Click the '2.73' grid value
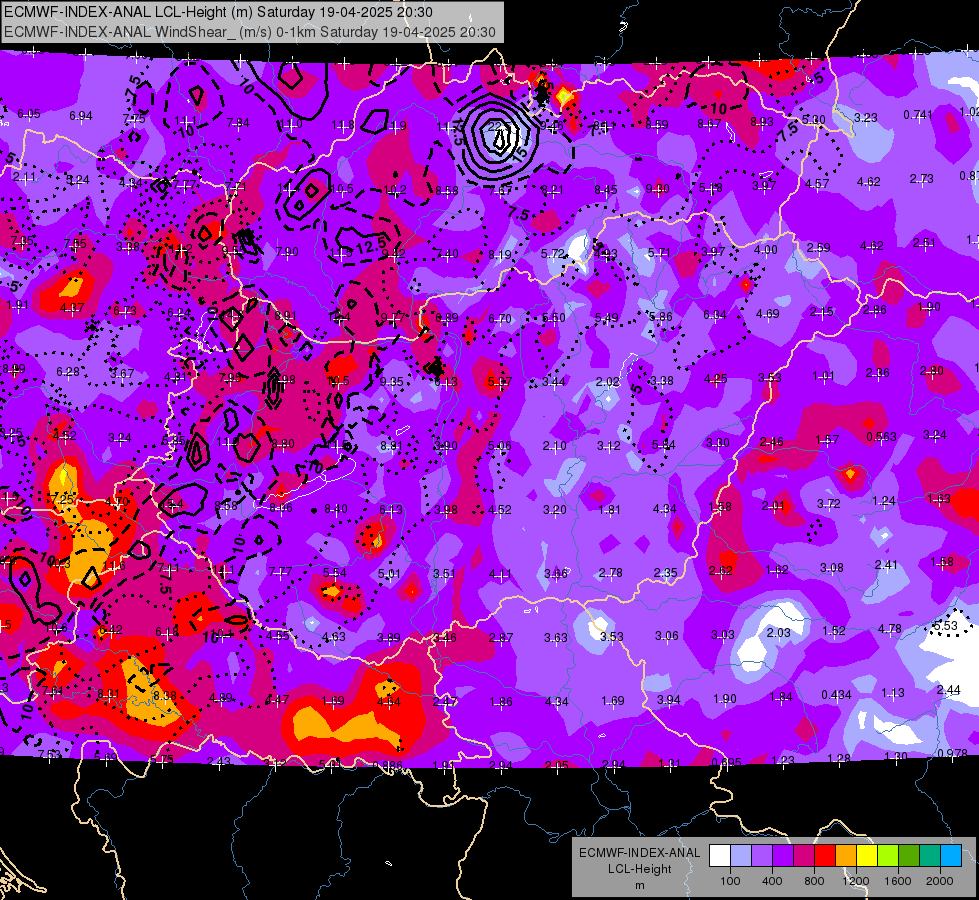 click(x=922, y=179)
